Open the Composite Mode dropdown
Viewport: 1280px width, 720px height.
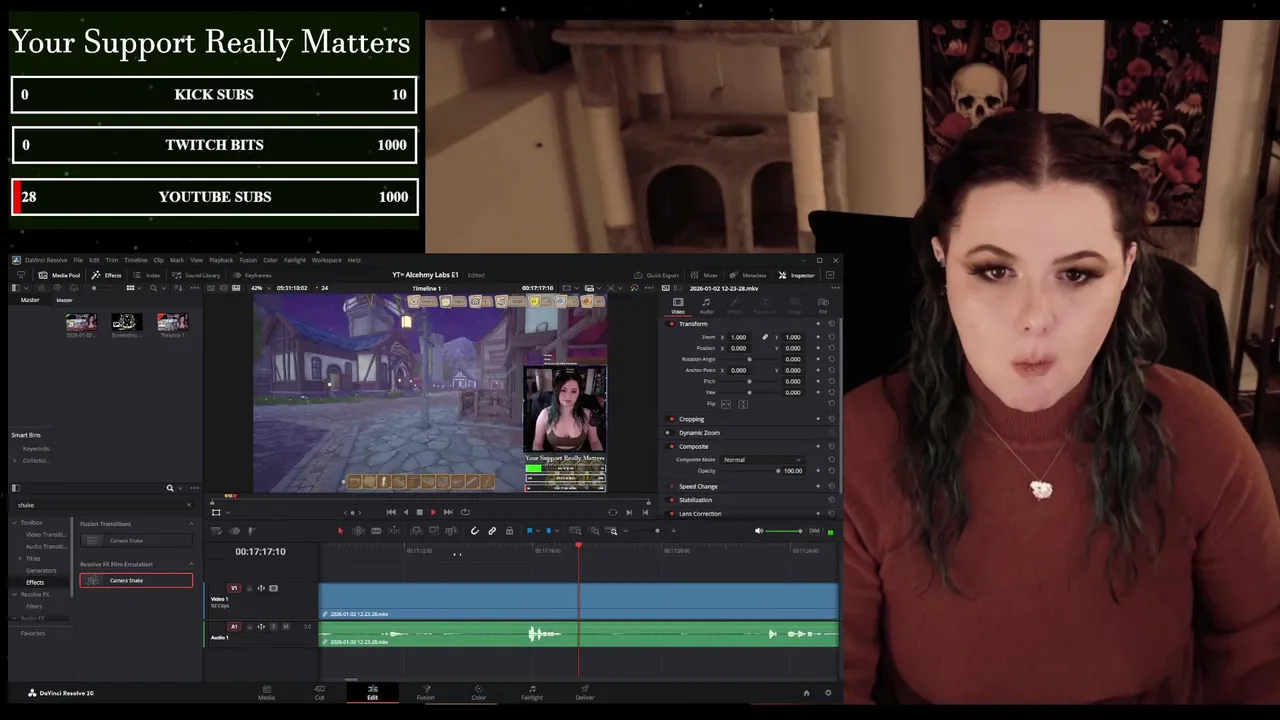coord(762,460)
